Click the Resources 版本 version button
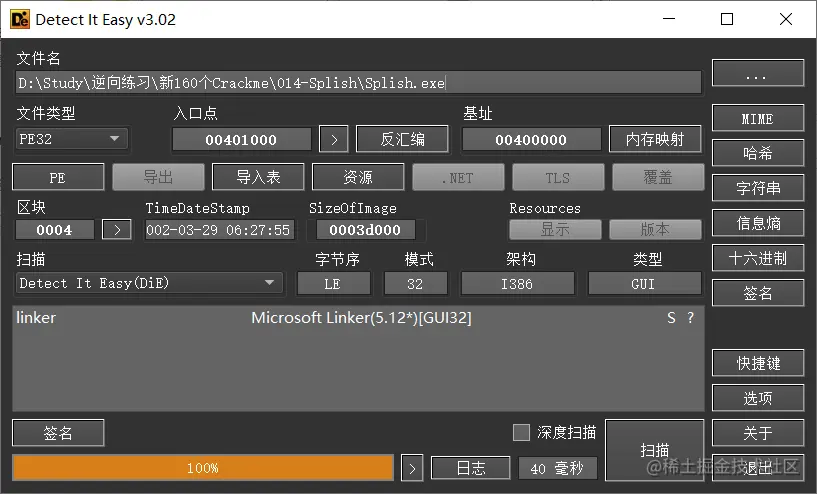Screen dimensions: 817x494 point(655,229)
